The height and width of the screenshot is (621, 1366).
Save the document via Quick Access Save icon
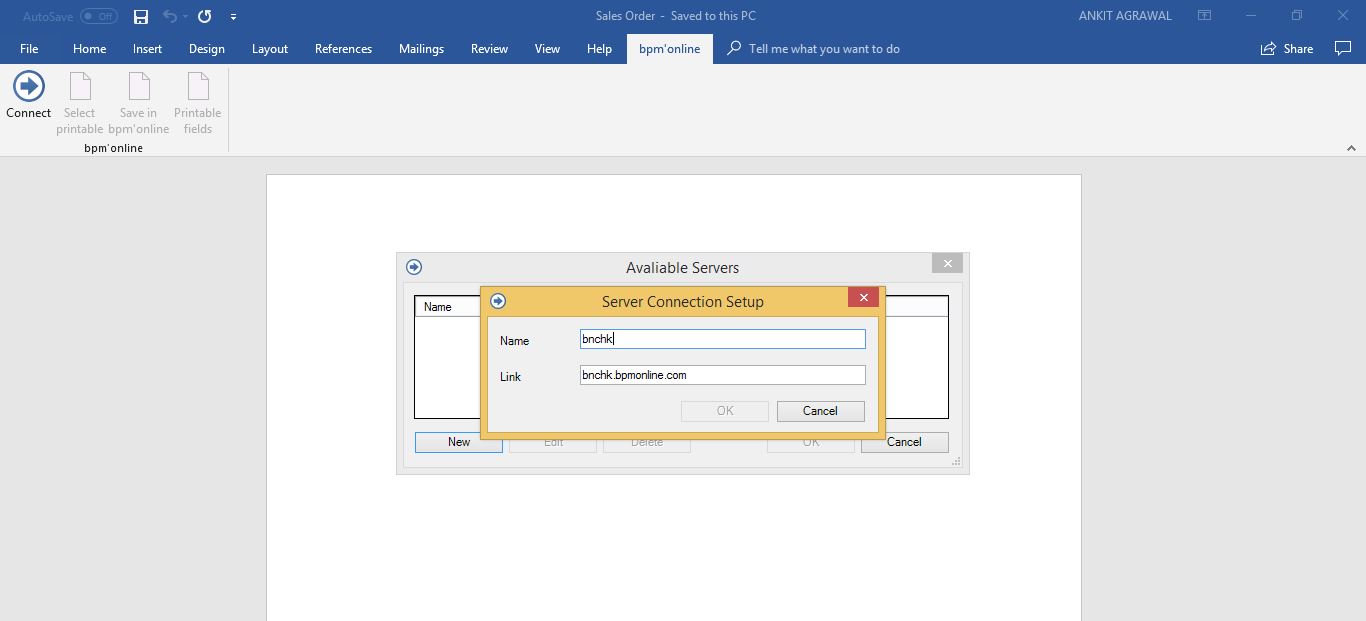[140, 16]
